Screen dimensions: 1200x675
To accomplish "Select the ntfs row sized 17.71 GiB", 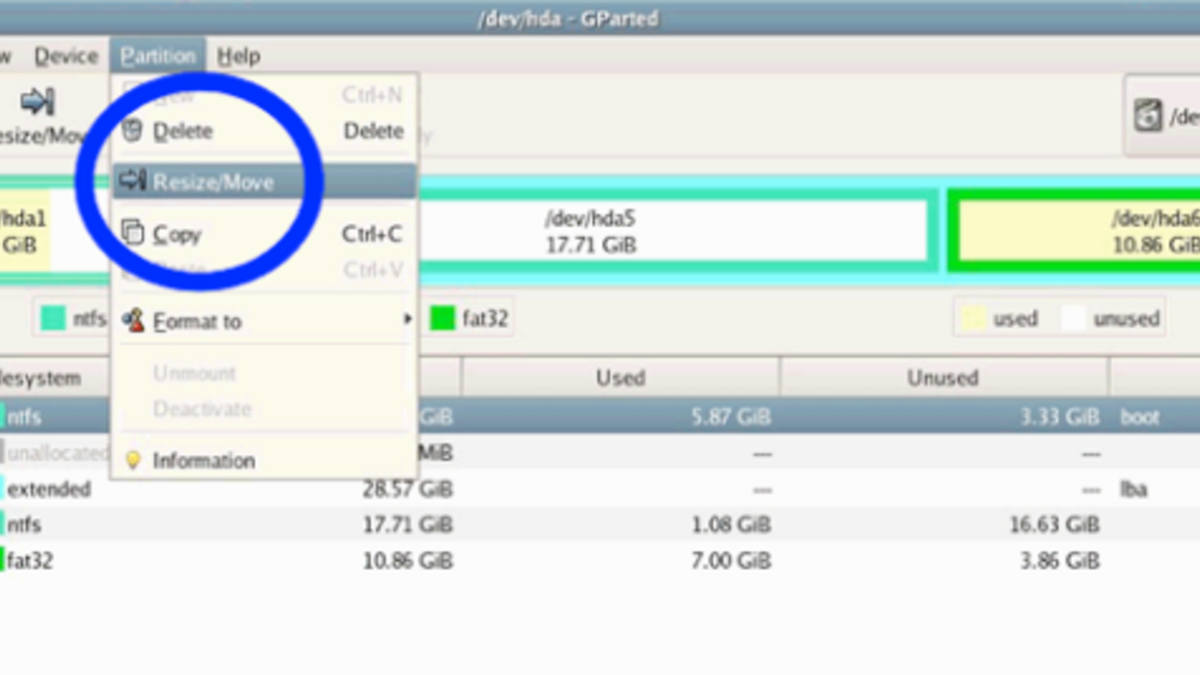I will click(x=600, y=525).
